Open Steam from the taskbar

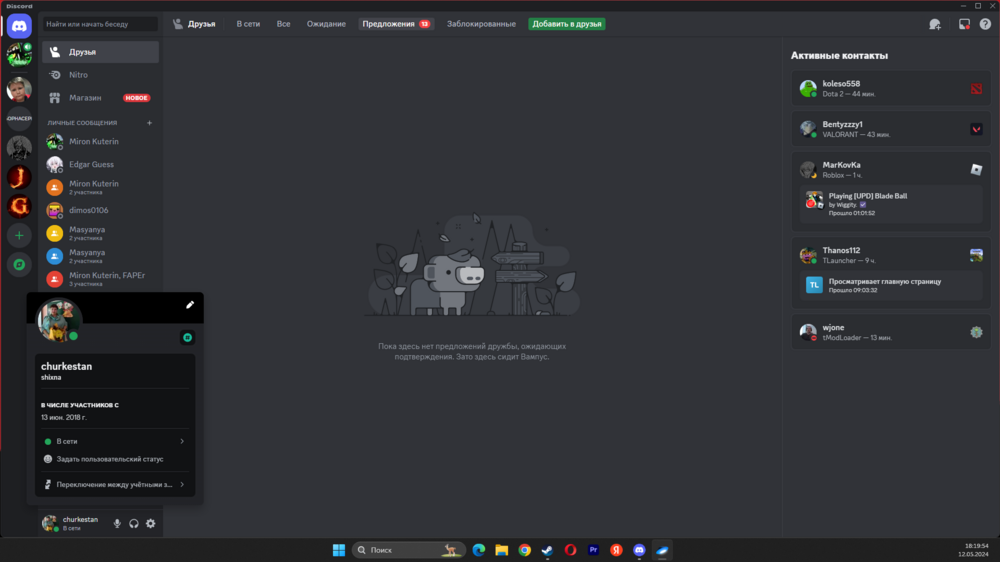click(547, 550)
